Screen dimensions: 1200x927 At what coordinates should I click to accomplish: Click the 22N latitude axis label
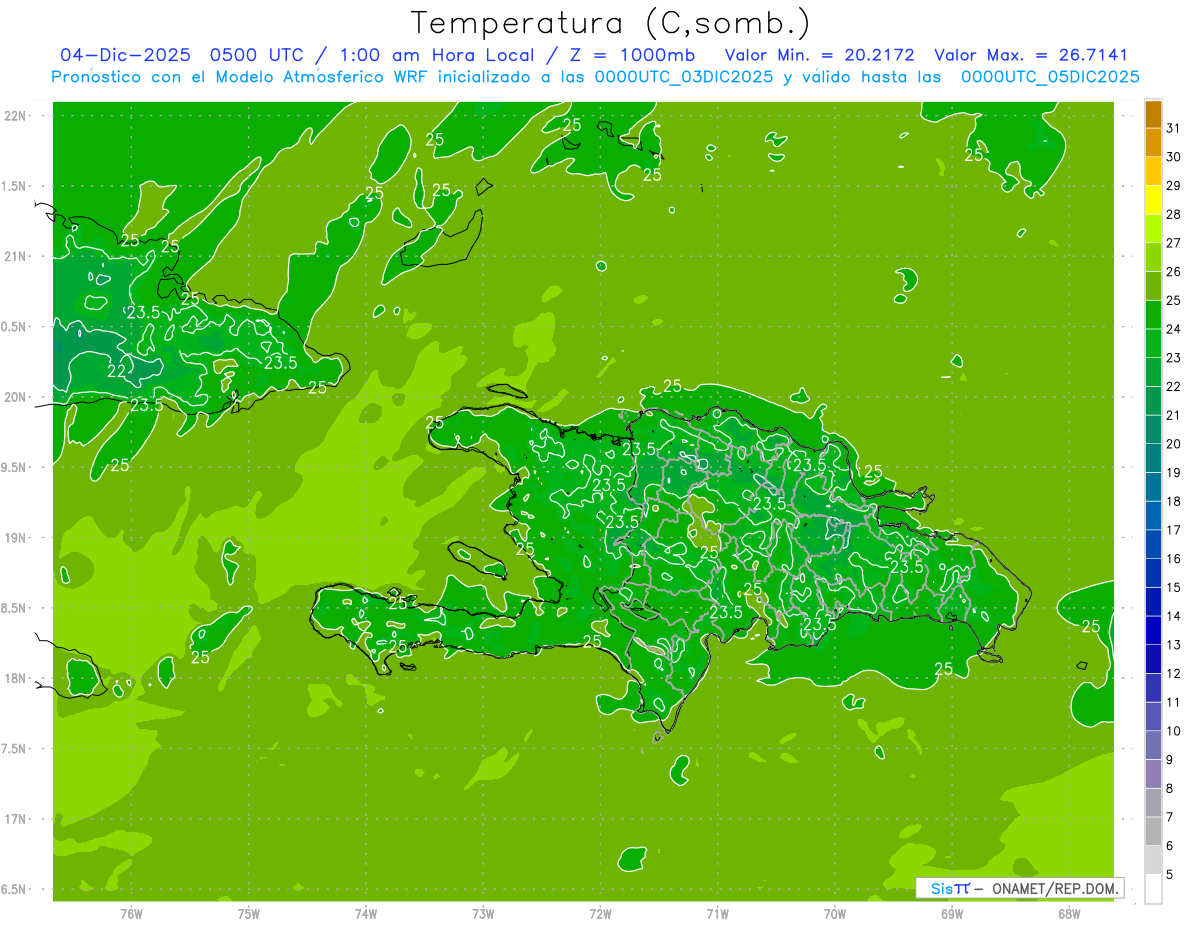15,116
